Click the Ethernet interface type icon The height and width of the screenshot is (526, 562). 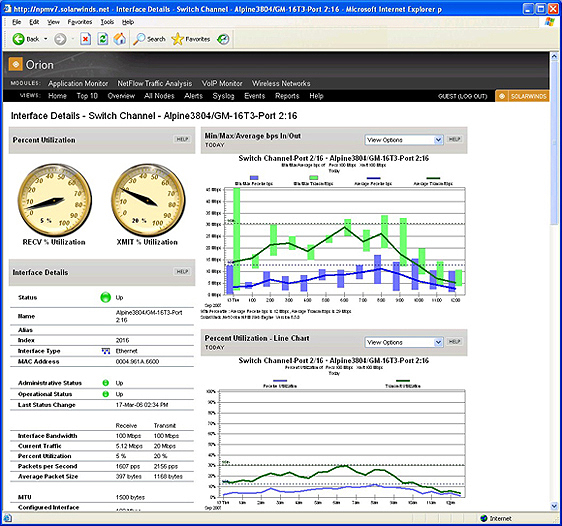106,351
